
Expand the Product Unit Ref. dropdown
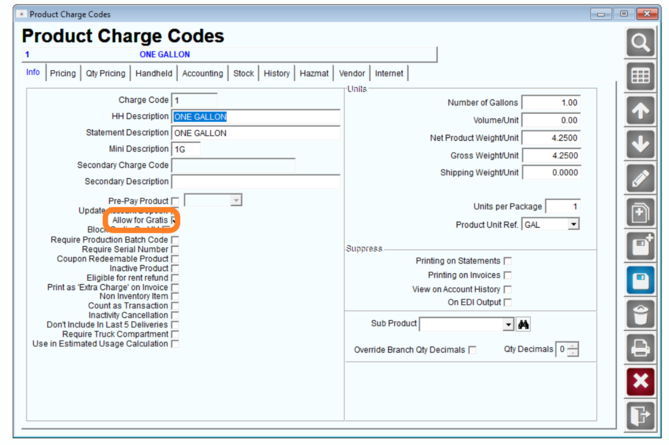tap(573, 224)
